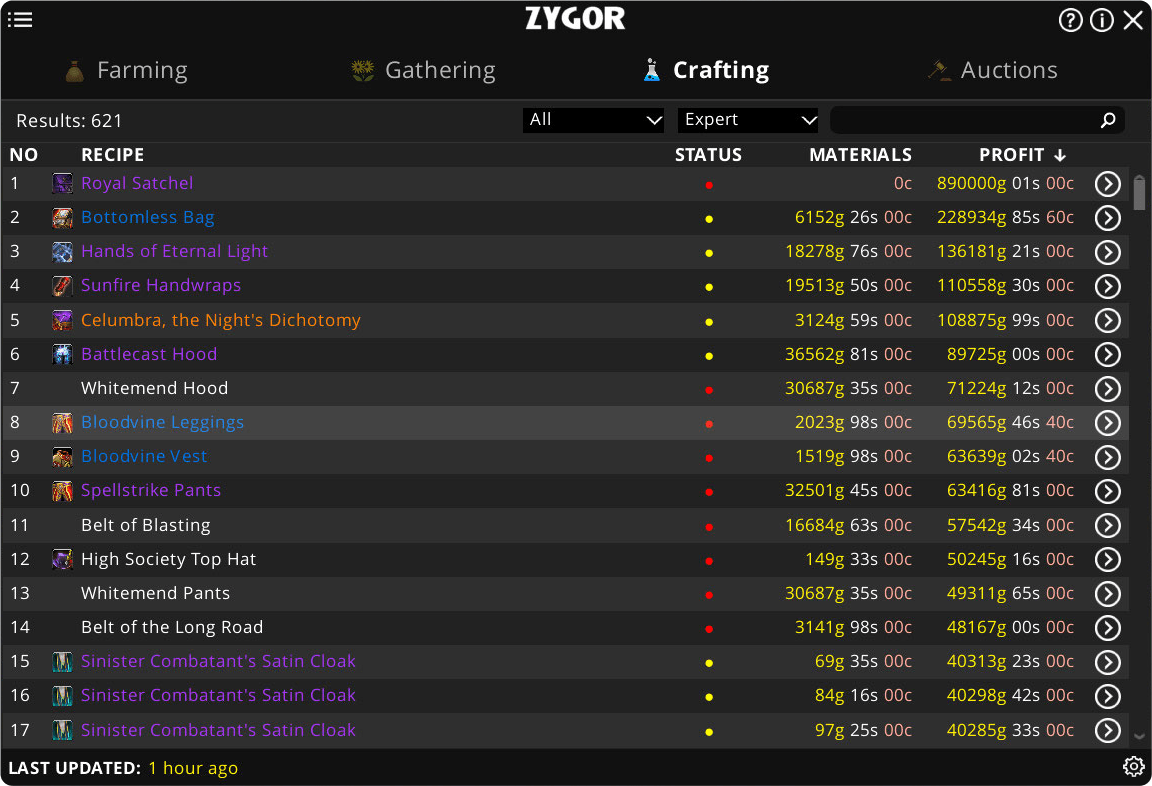The height and width of the screenshot is (786, 1152).
Task: Close the Zygor window
Action: tap(1133, 20)
